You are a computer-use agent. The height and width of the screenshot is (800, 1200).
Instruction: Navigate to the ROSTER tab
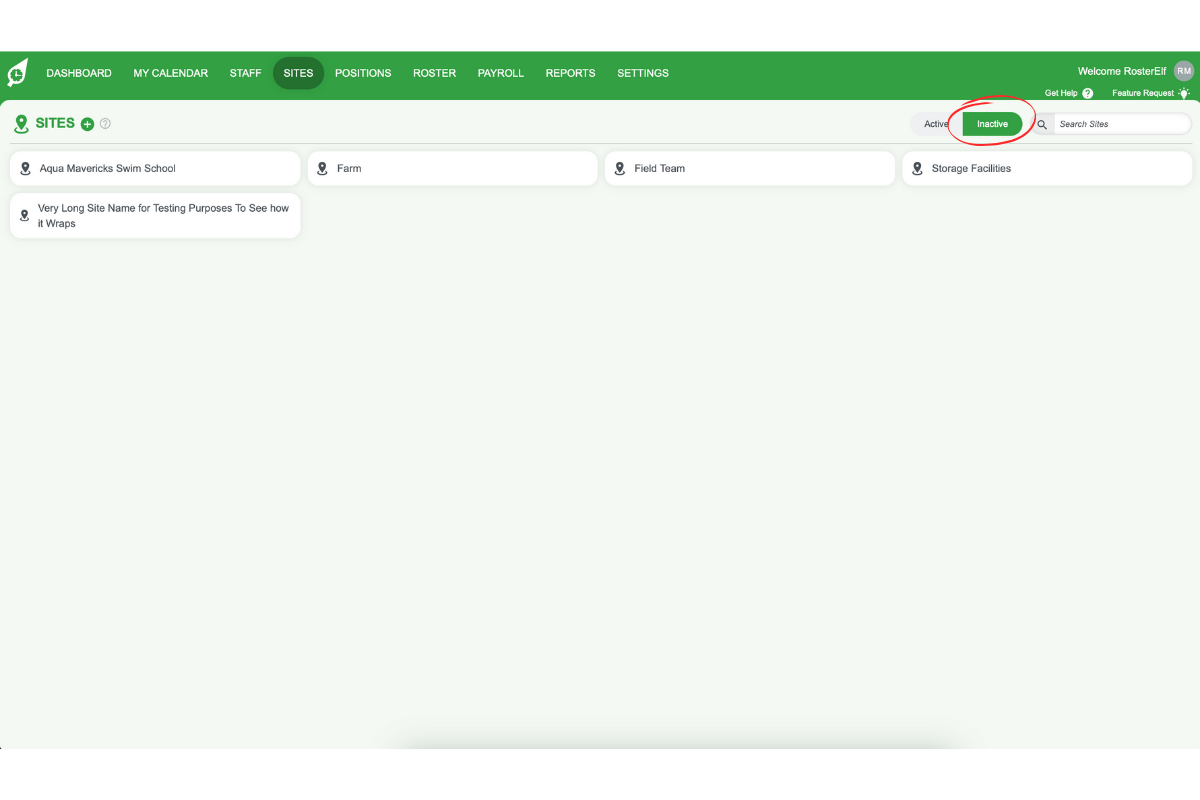(434, 73)
